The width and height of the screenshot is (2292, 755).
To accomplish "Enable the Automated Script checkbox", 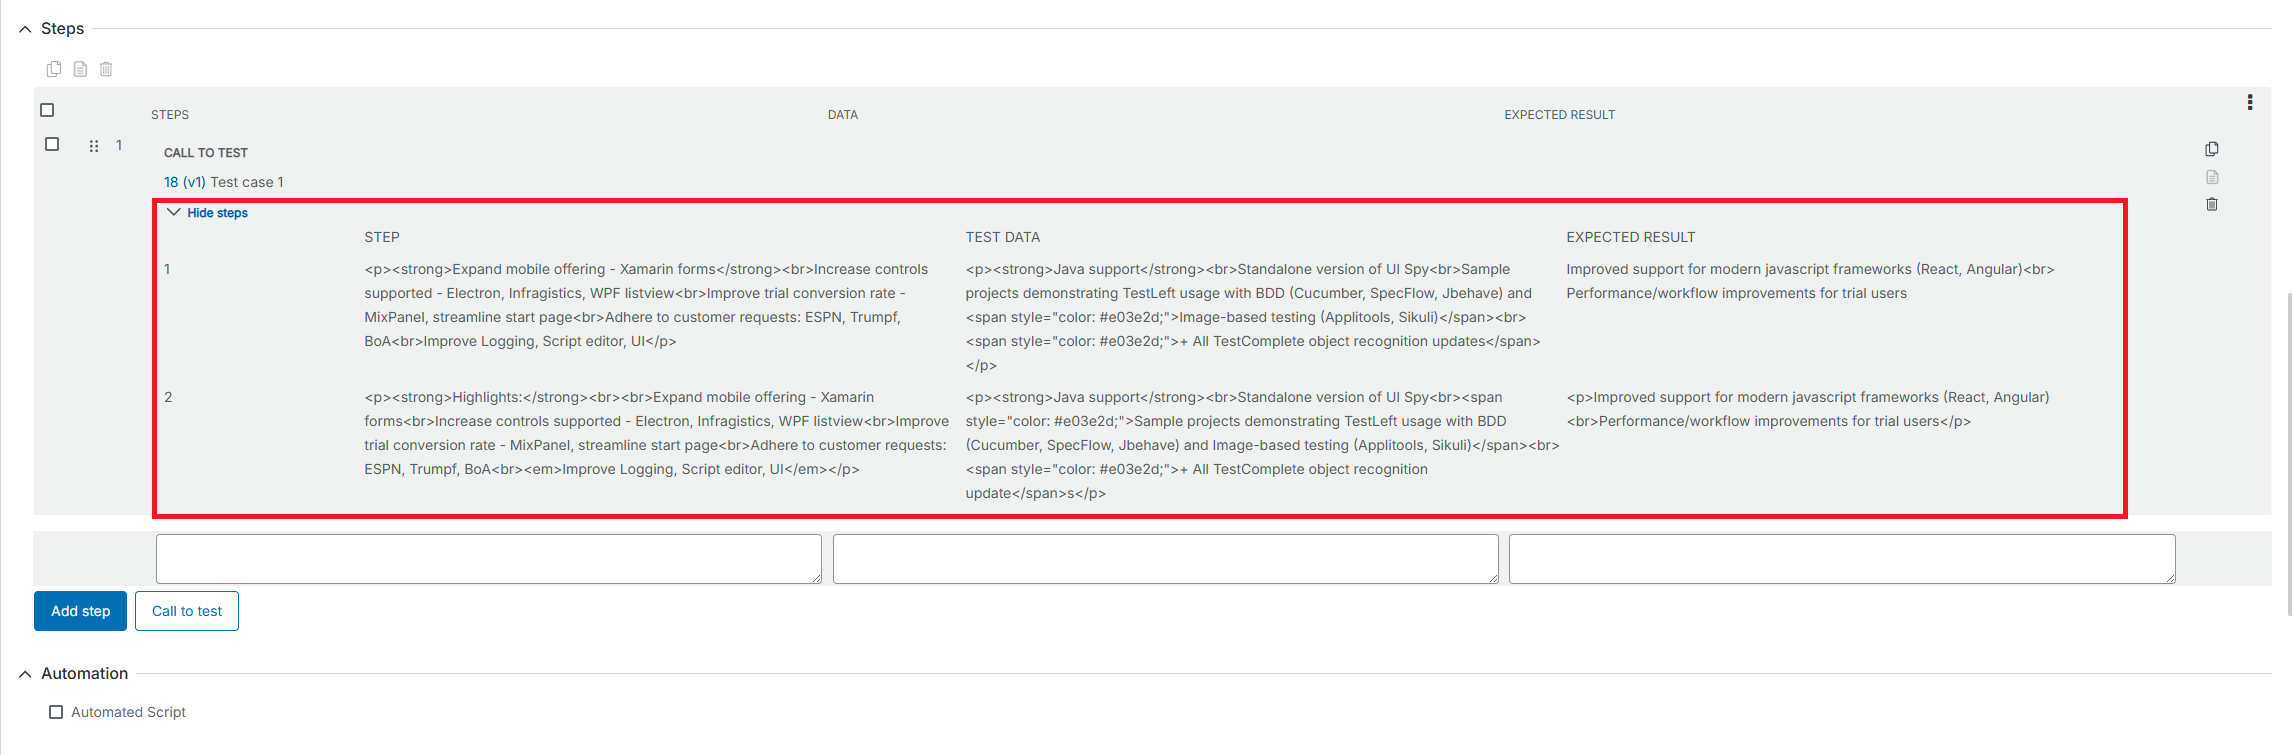I will (x=56, y=712).
